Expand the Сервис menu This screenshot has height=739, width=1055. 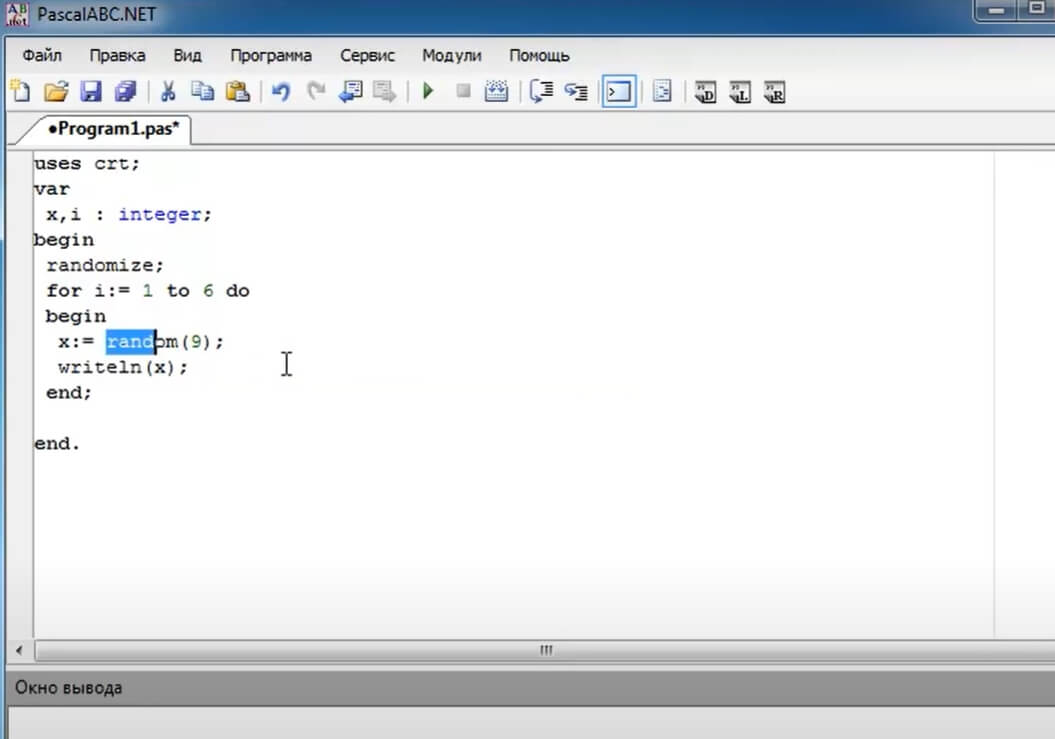pyautogui.click(x=367, y=55)
